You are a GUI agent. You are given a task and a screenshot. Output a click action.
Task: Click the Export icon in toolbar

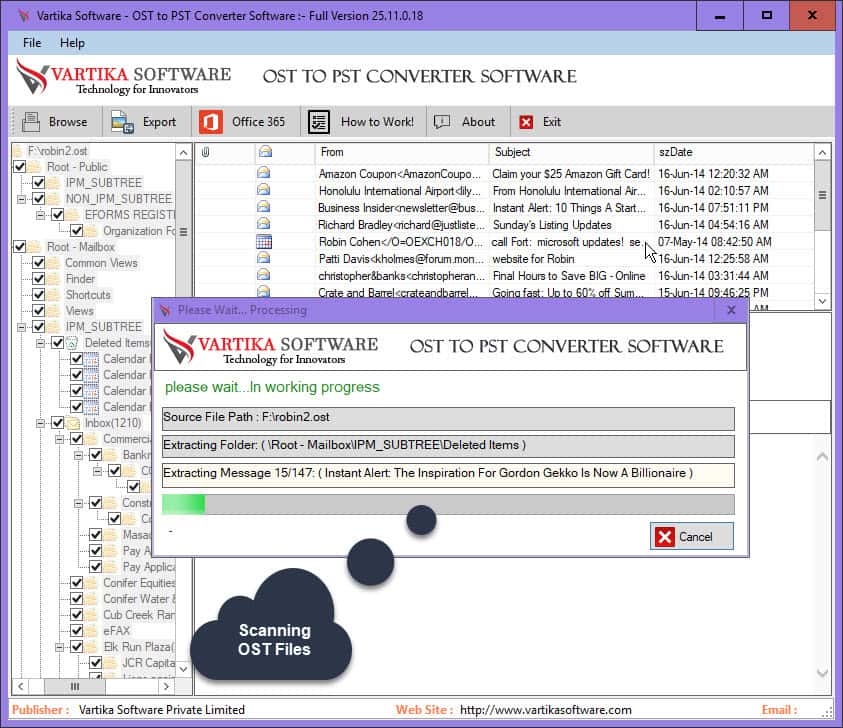[x=122, y=122]
